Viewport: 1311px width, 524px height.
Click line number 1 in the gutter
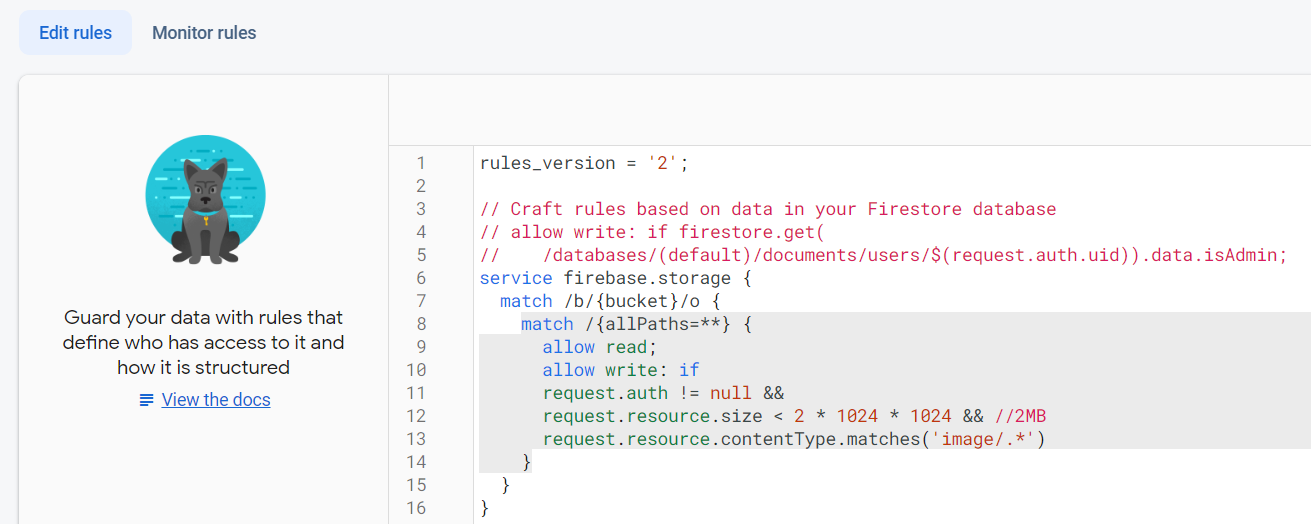click(420, 163)
